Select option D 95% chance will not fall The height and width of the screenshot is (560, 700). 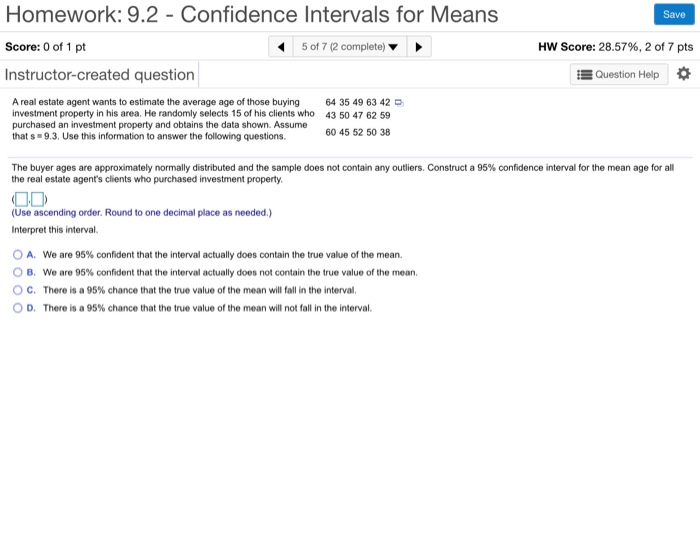pyautogui.click(x=17, y=308)
